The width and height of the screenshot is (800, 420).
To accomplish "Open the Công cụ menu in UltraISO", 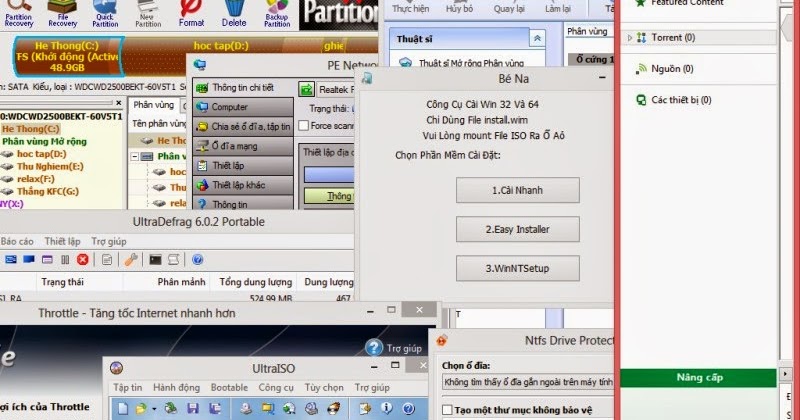I will click(x=276, y=387).
